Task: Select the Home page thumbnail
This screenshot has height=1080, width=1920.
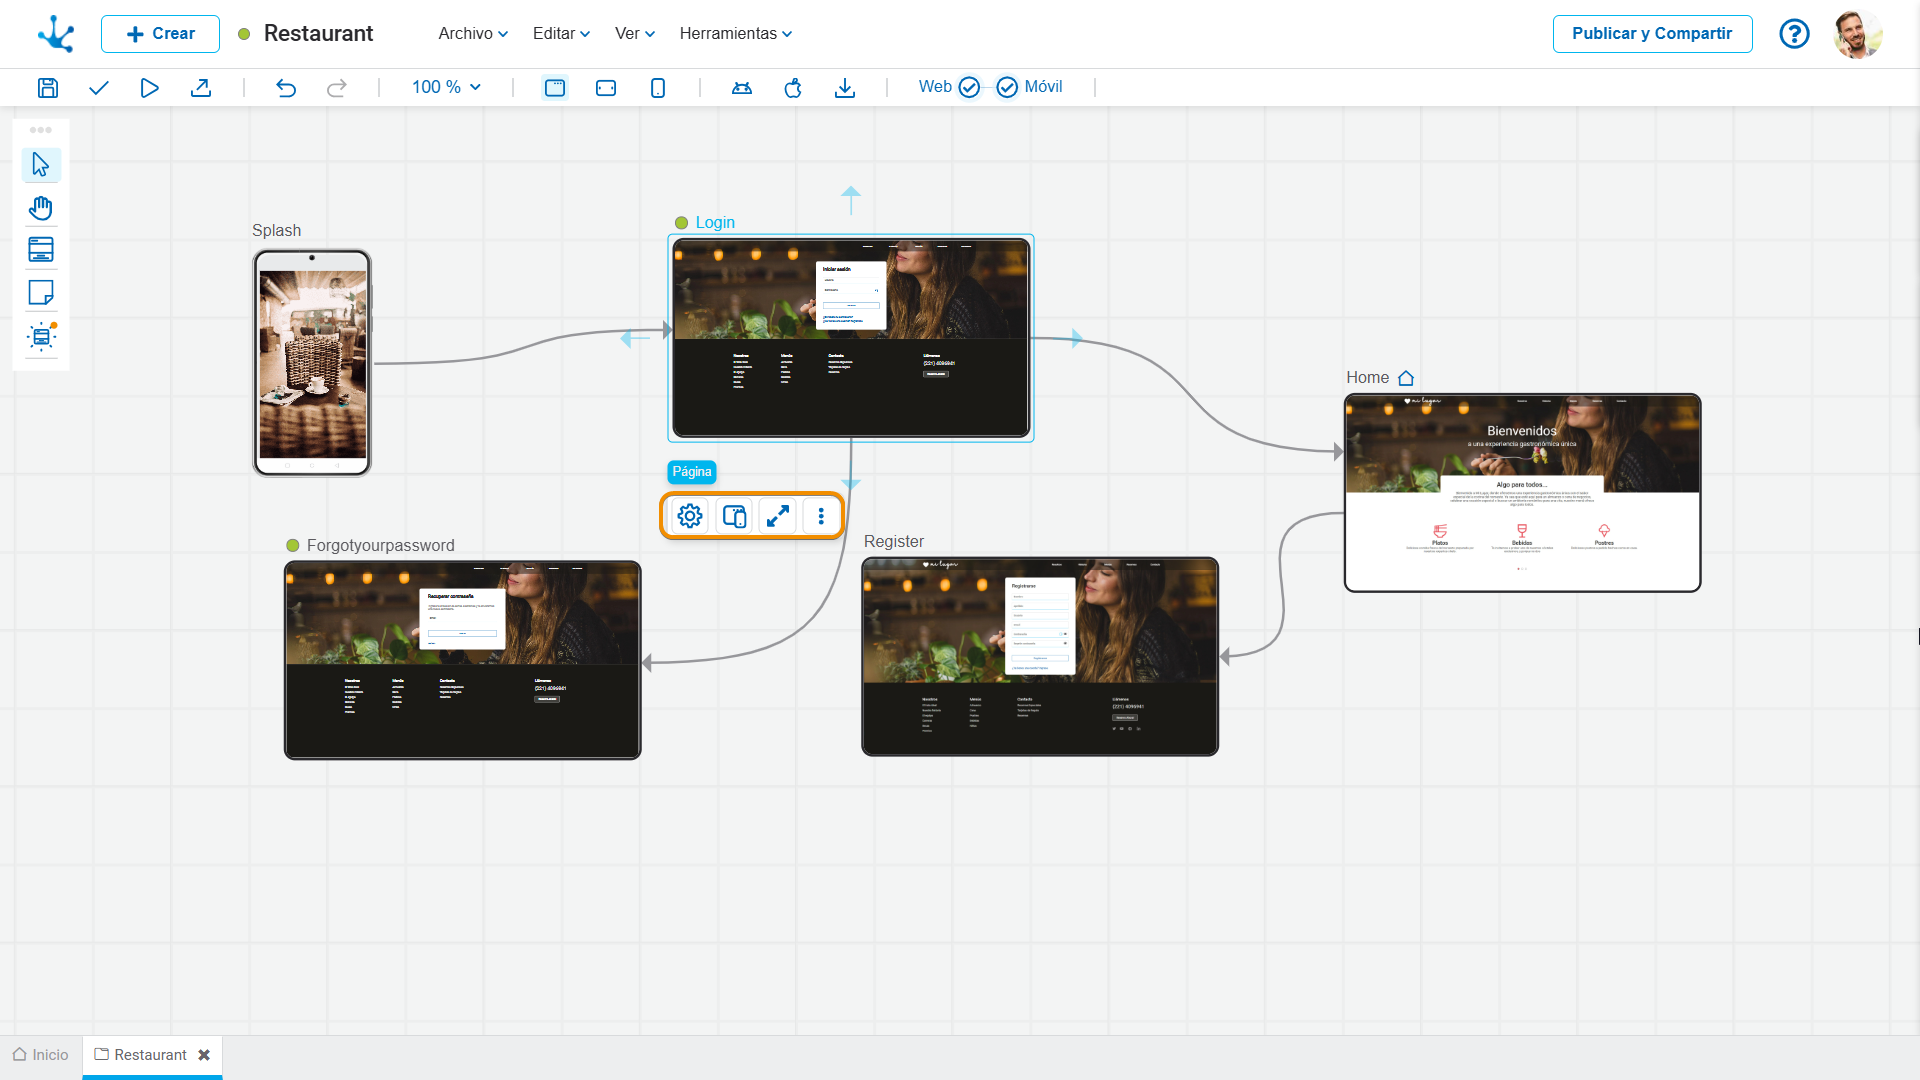Action: 1522,493
